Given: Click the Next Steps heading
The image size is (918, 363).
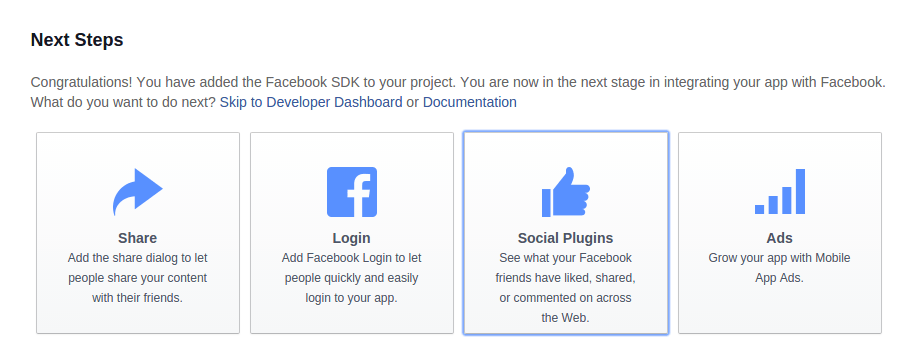Looking at the screenshot, I should 77,40.
